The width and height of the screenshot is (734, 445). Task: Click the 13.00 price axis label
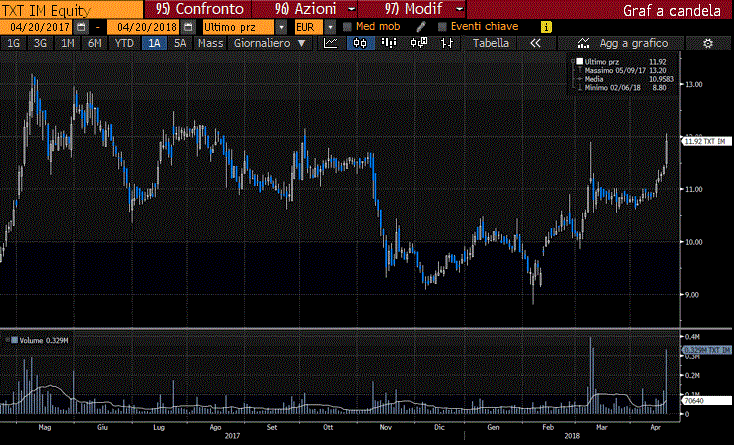694,84
